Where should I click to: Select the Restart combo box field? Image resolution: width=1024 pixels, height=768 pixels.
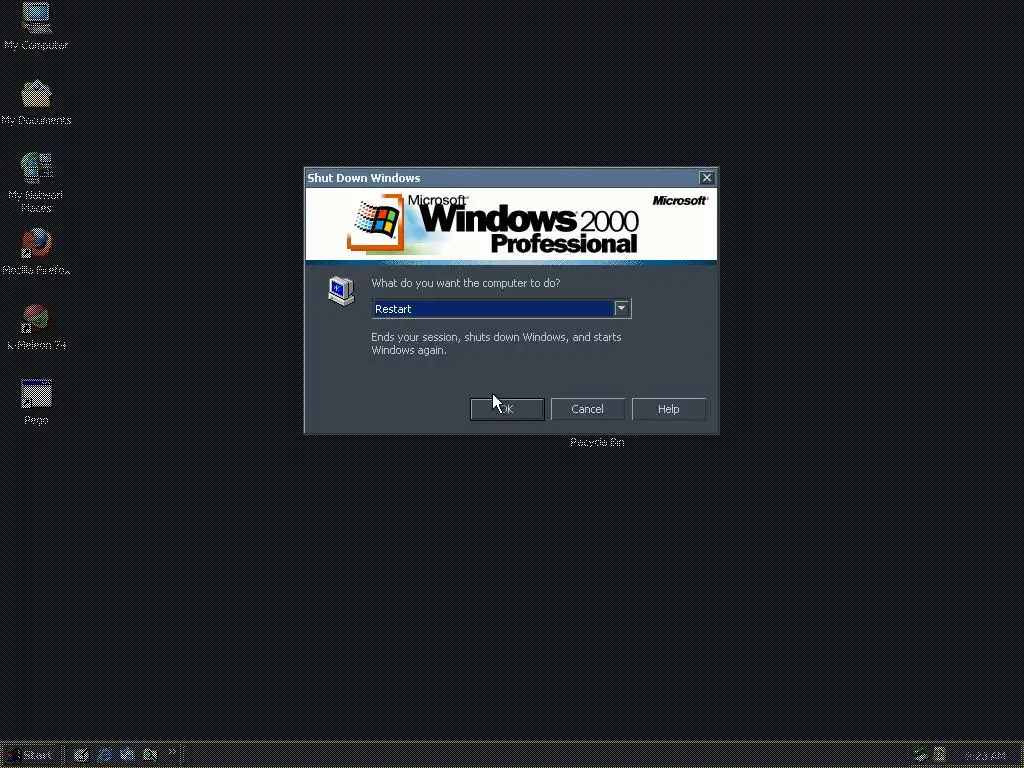tap(501, 308)
